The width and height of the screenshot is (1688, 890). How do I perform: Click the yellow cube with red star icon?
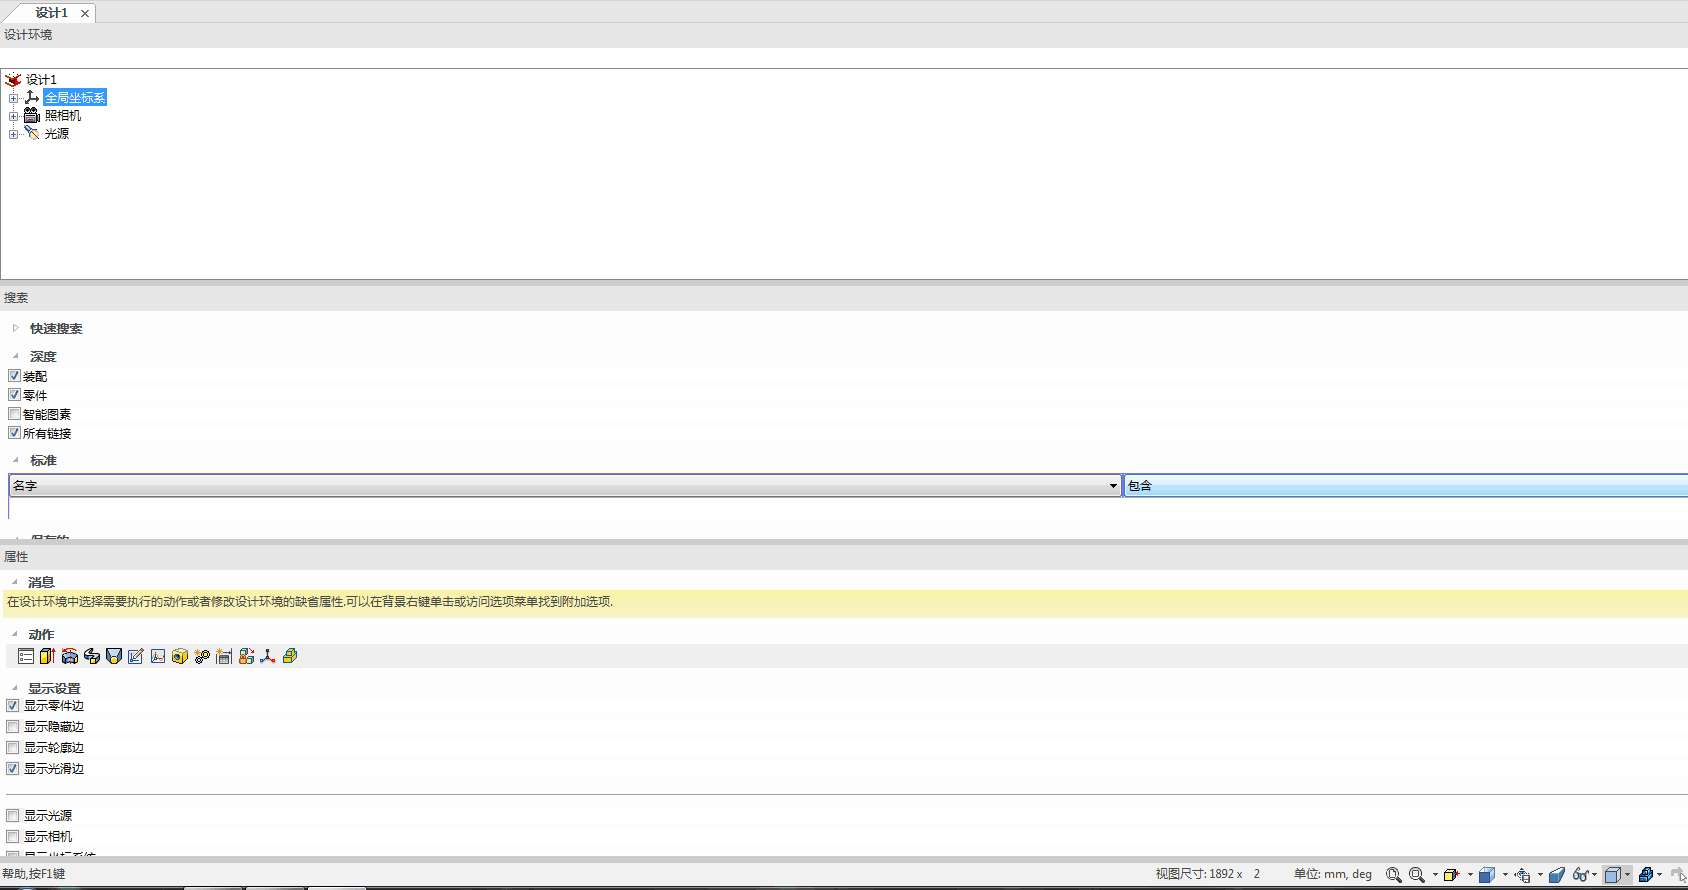coord(1451,875)
